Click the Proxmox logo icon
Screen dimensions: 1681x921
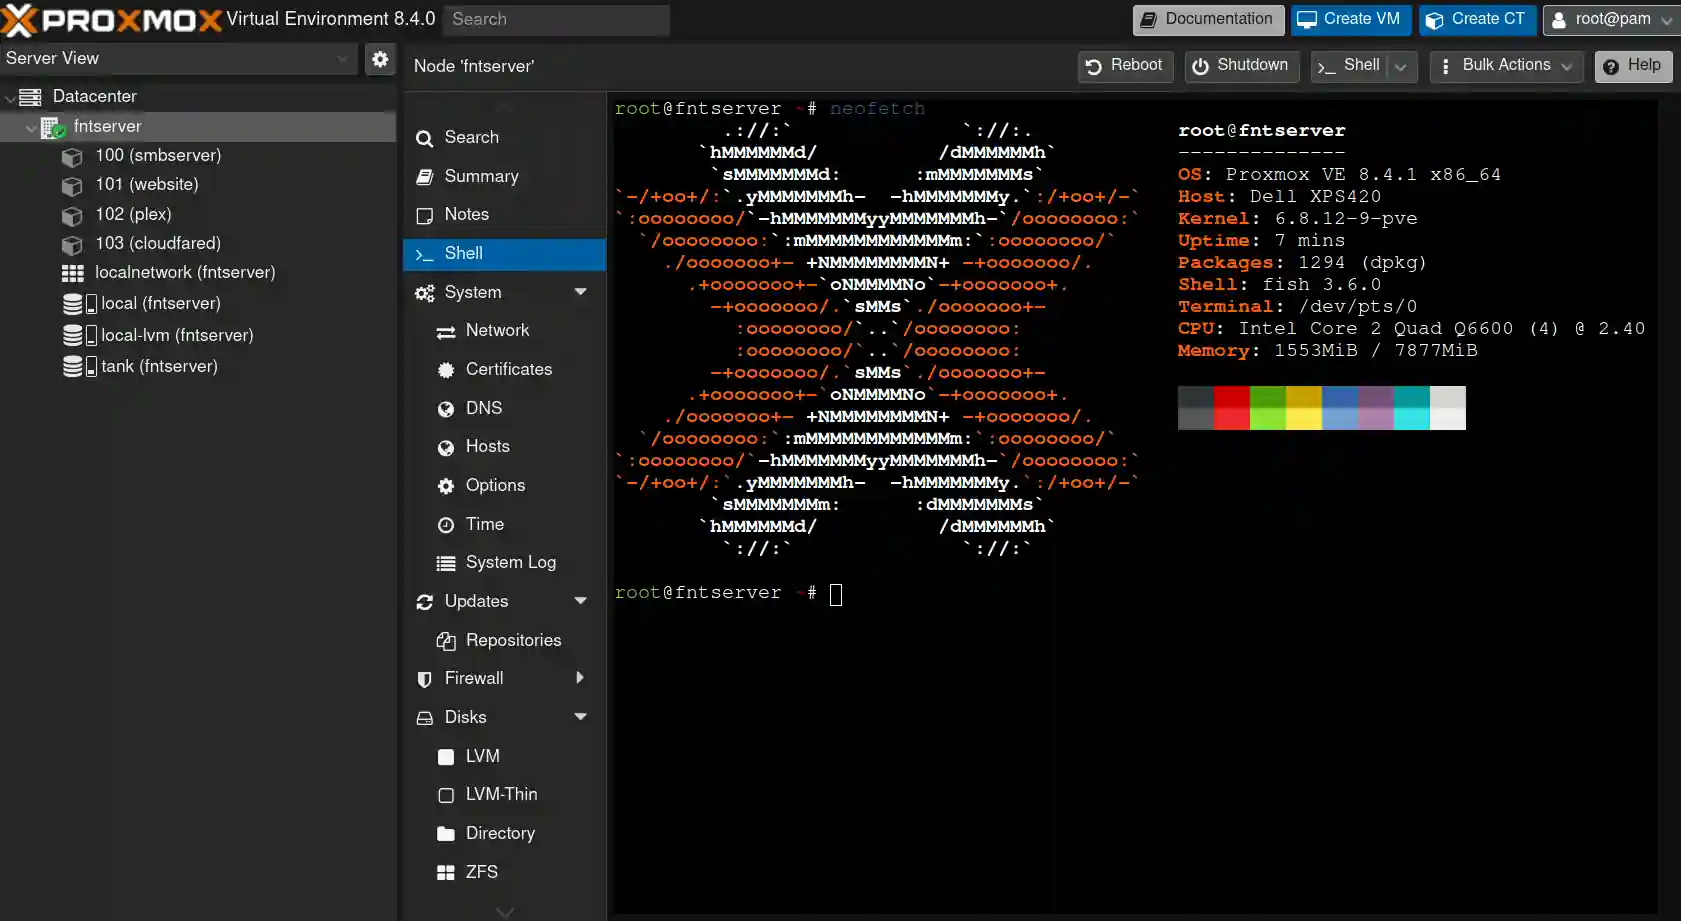pyautogui.click(x=18, y=19)
